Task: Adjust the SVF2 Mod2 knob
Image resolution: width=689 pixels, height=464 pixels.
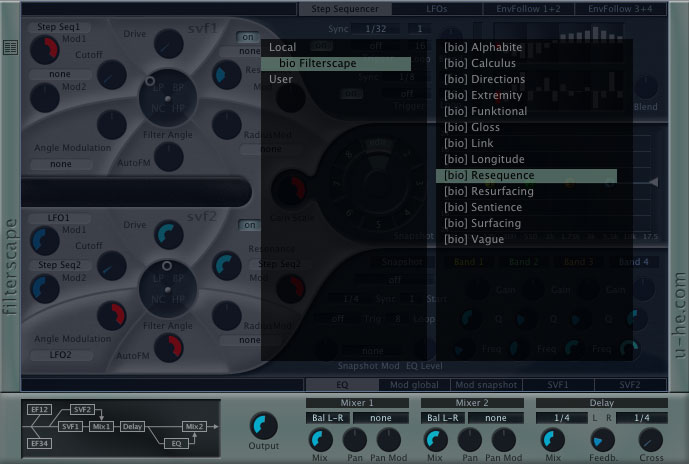Action: click(x=45, y=289)
